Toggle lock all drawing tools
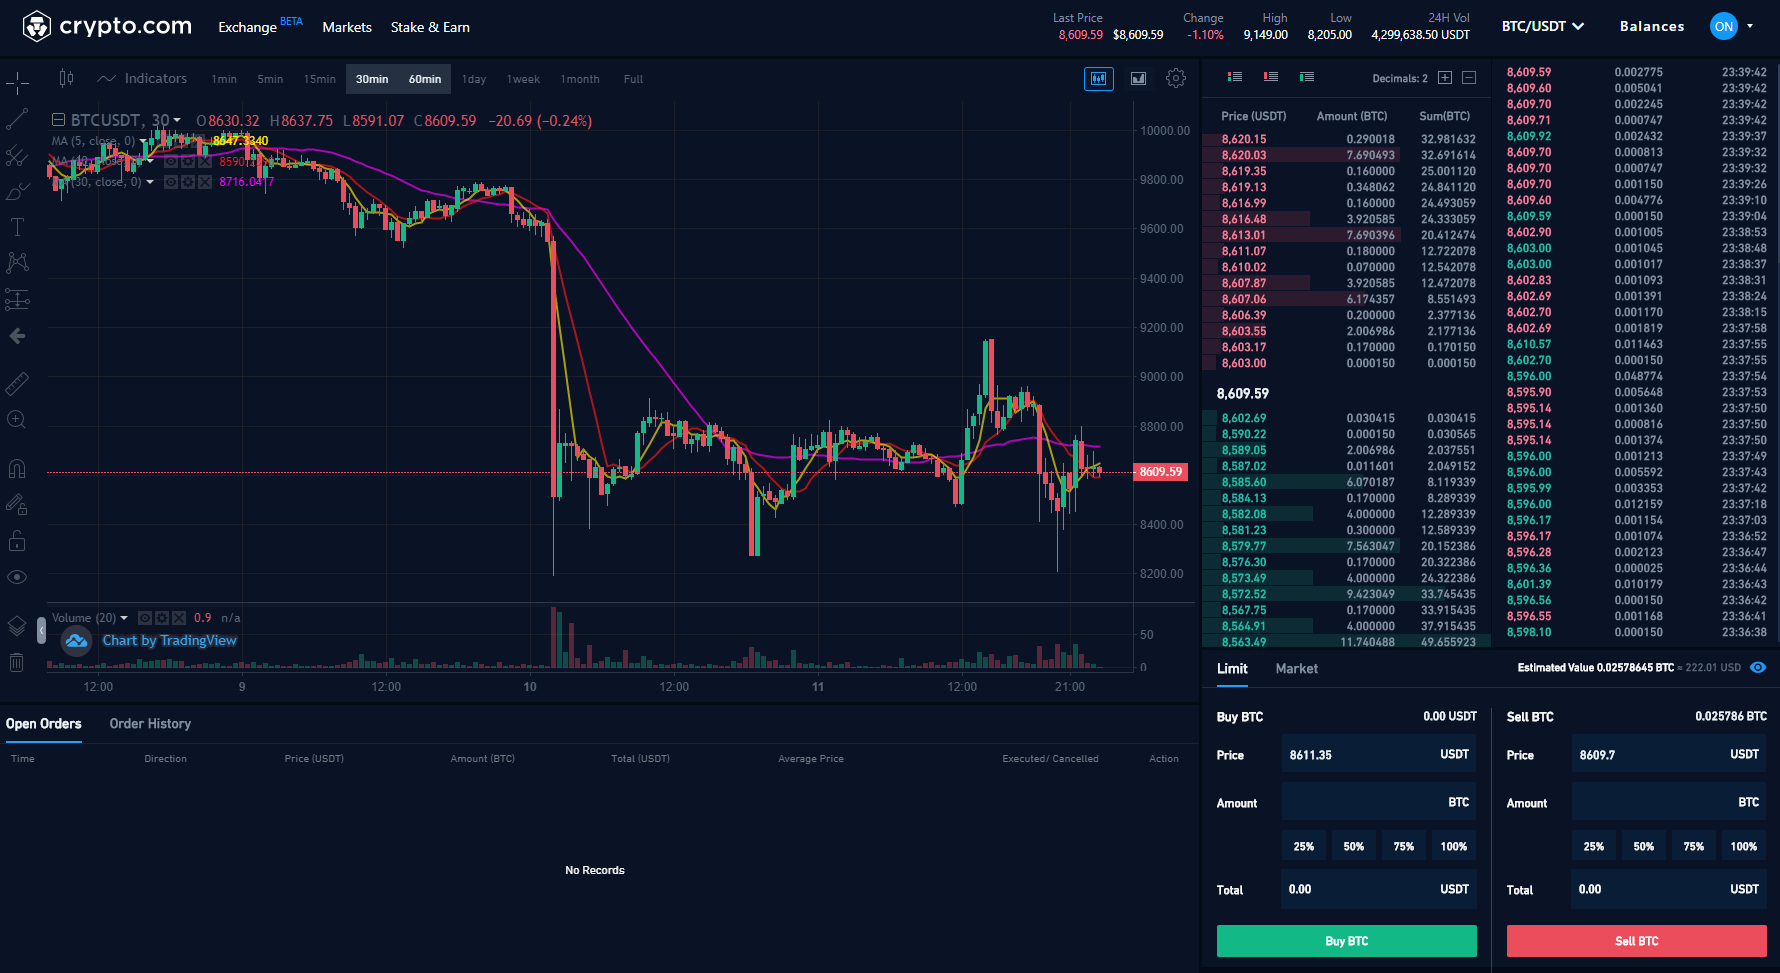The image size is (1780, 973). click(x=17, y=541)
